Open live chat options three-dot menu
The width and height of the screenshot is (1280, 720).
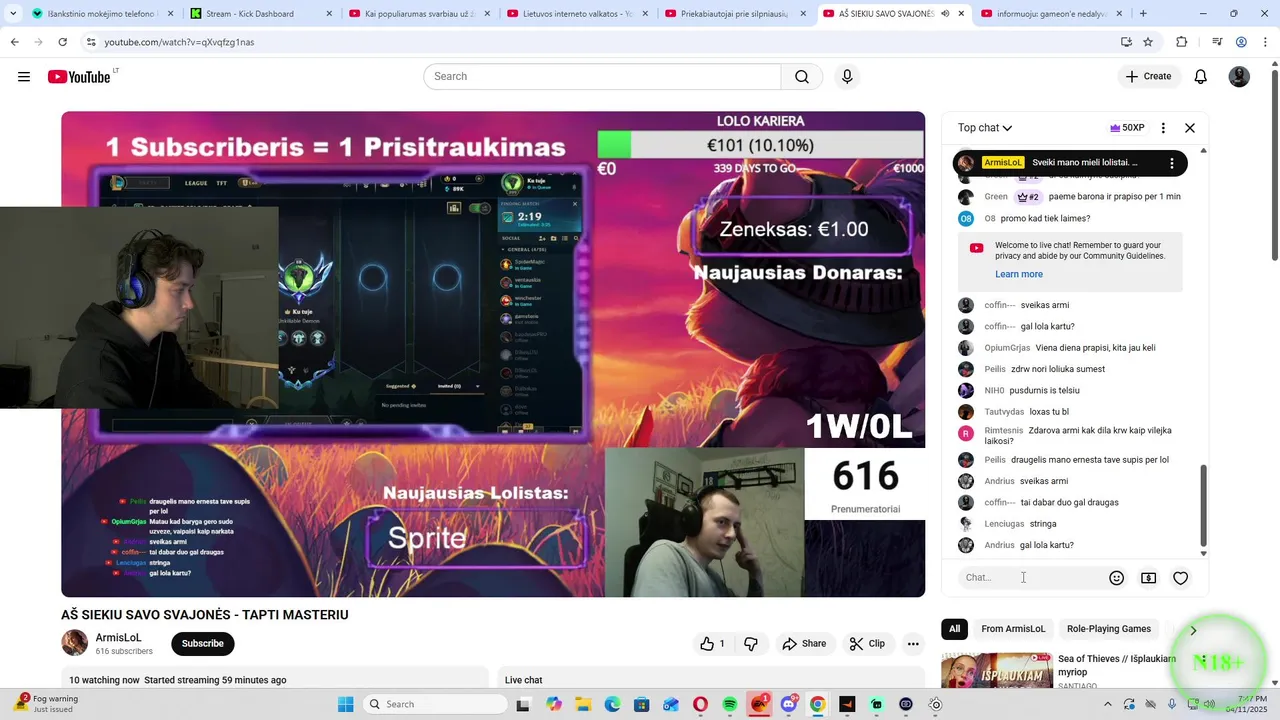(1163, 128)
